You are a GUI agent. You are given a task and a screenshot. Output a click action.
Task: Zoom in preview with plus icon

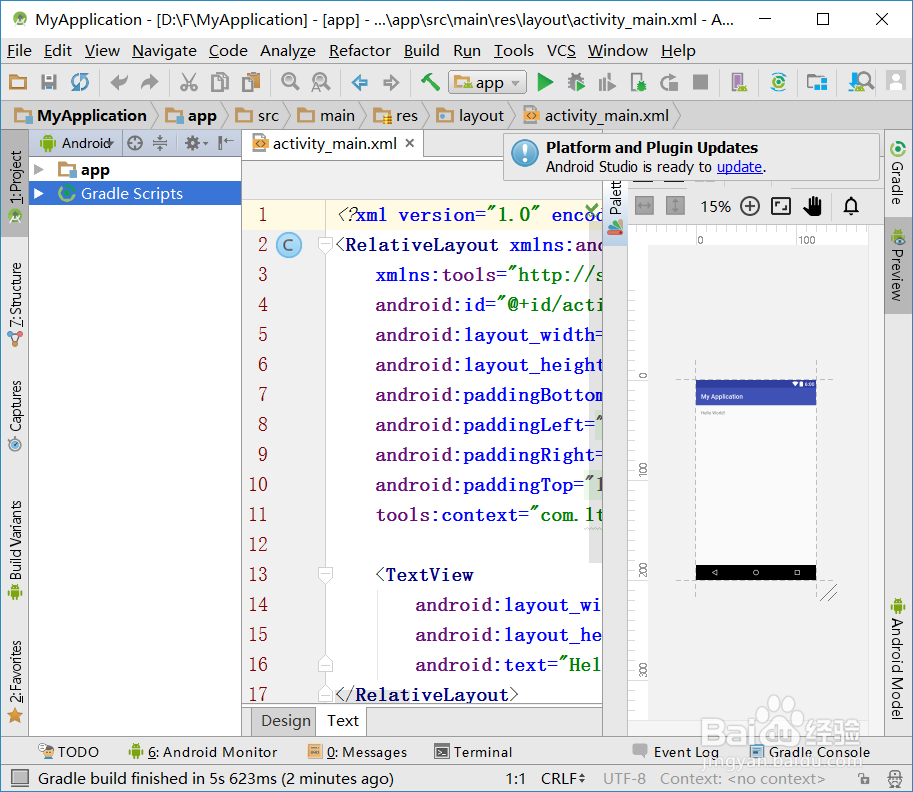(750, 206)
